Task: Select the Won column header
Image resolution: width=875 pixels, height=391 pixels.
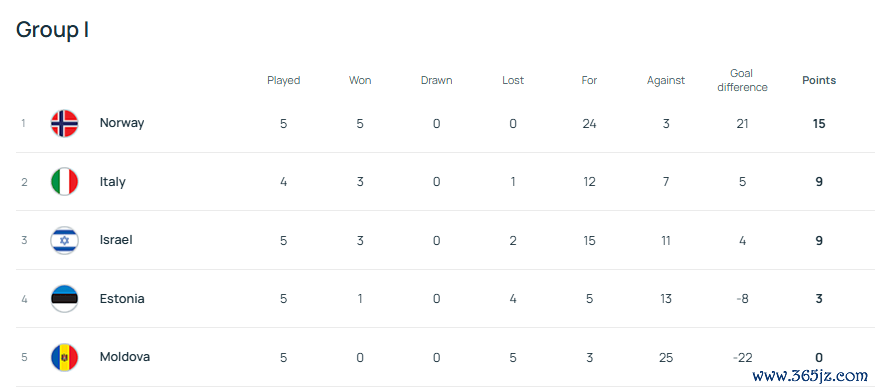Action: (x=360, y=80)
